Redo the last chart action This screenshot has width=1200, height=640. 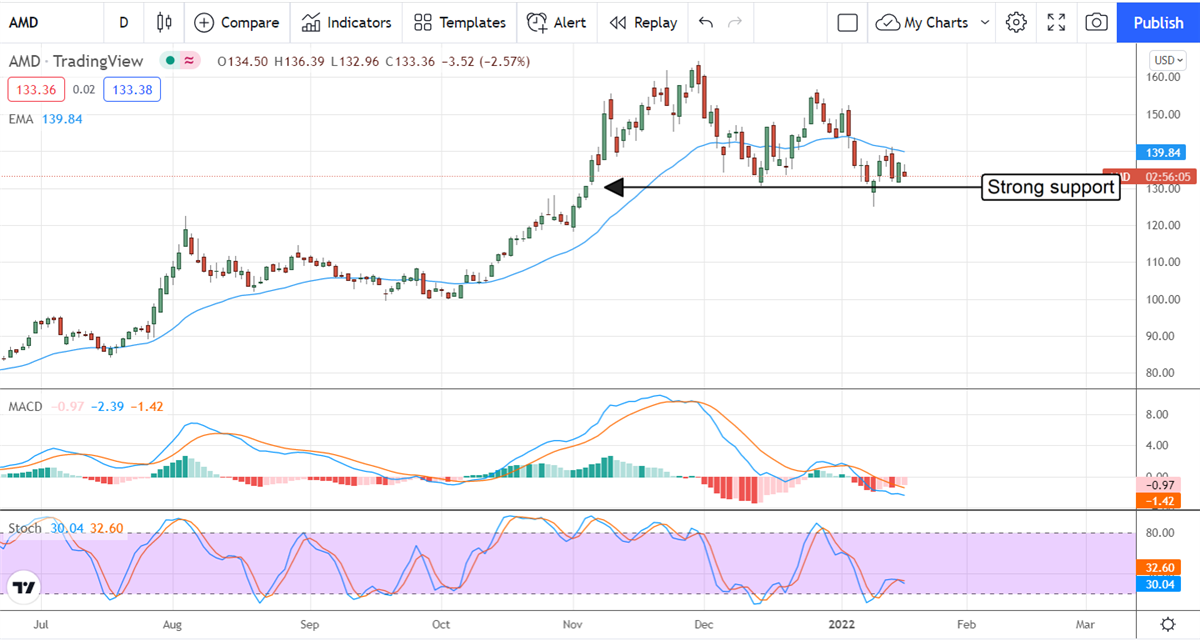coord(735,22)
